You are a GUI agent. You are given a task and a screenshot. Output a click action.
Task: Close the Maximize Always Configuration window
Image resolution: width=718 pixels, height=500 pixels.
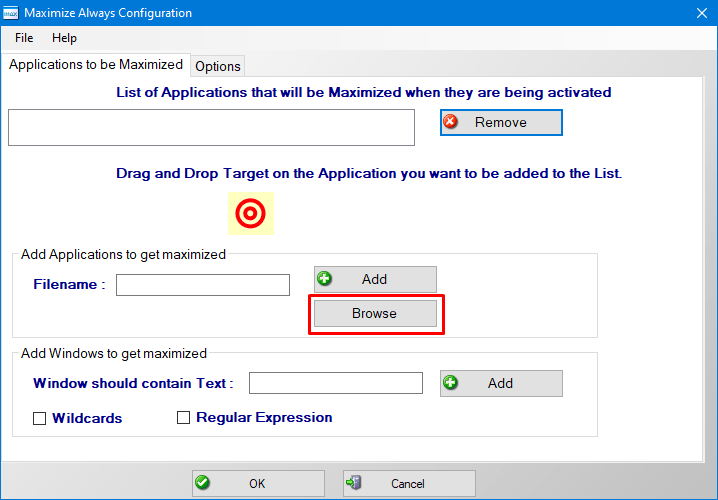tap(702, 13)
